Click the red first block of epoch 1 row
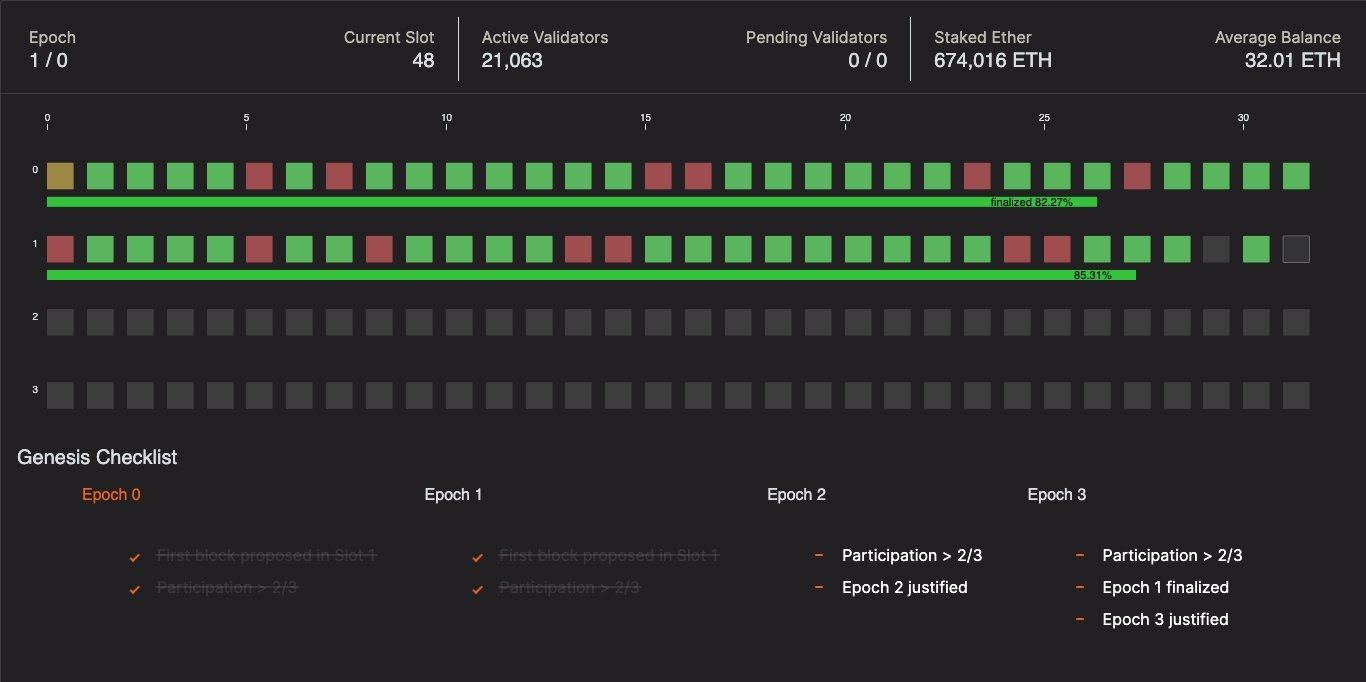 point(60,249)
